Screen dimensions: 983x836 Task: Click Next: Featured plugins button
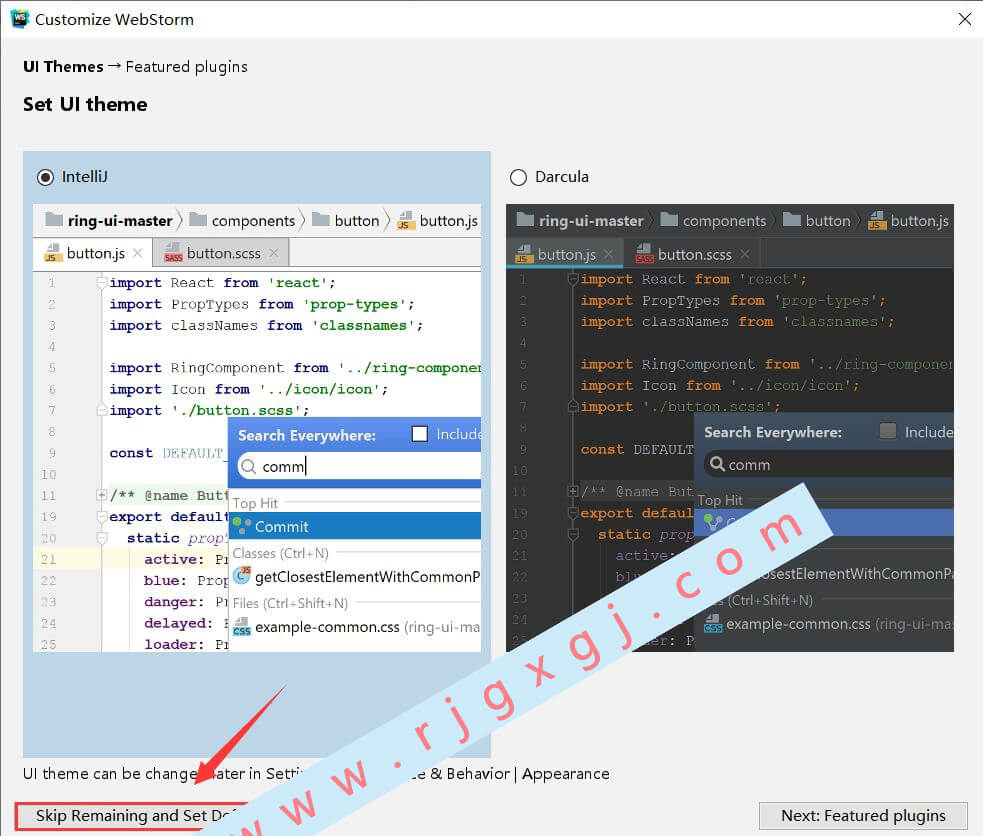click(863, 815)
